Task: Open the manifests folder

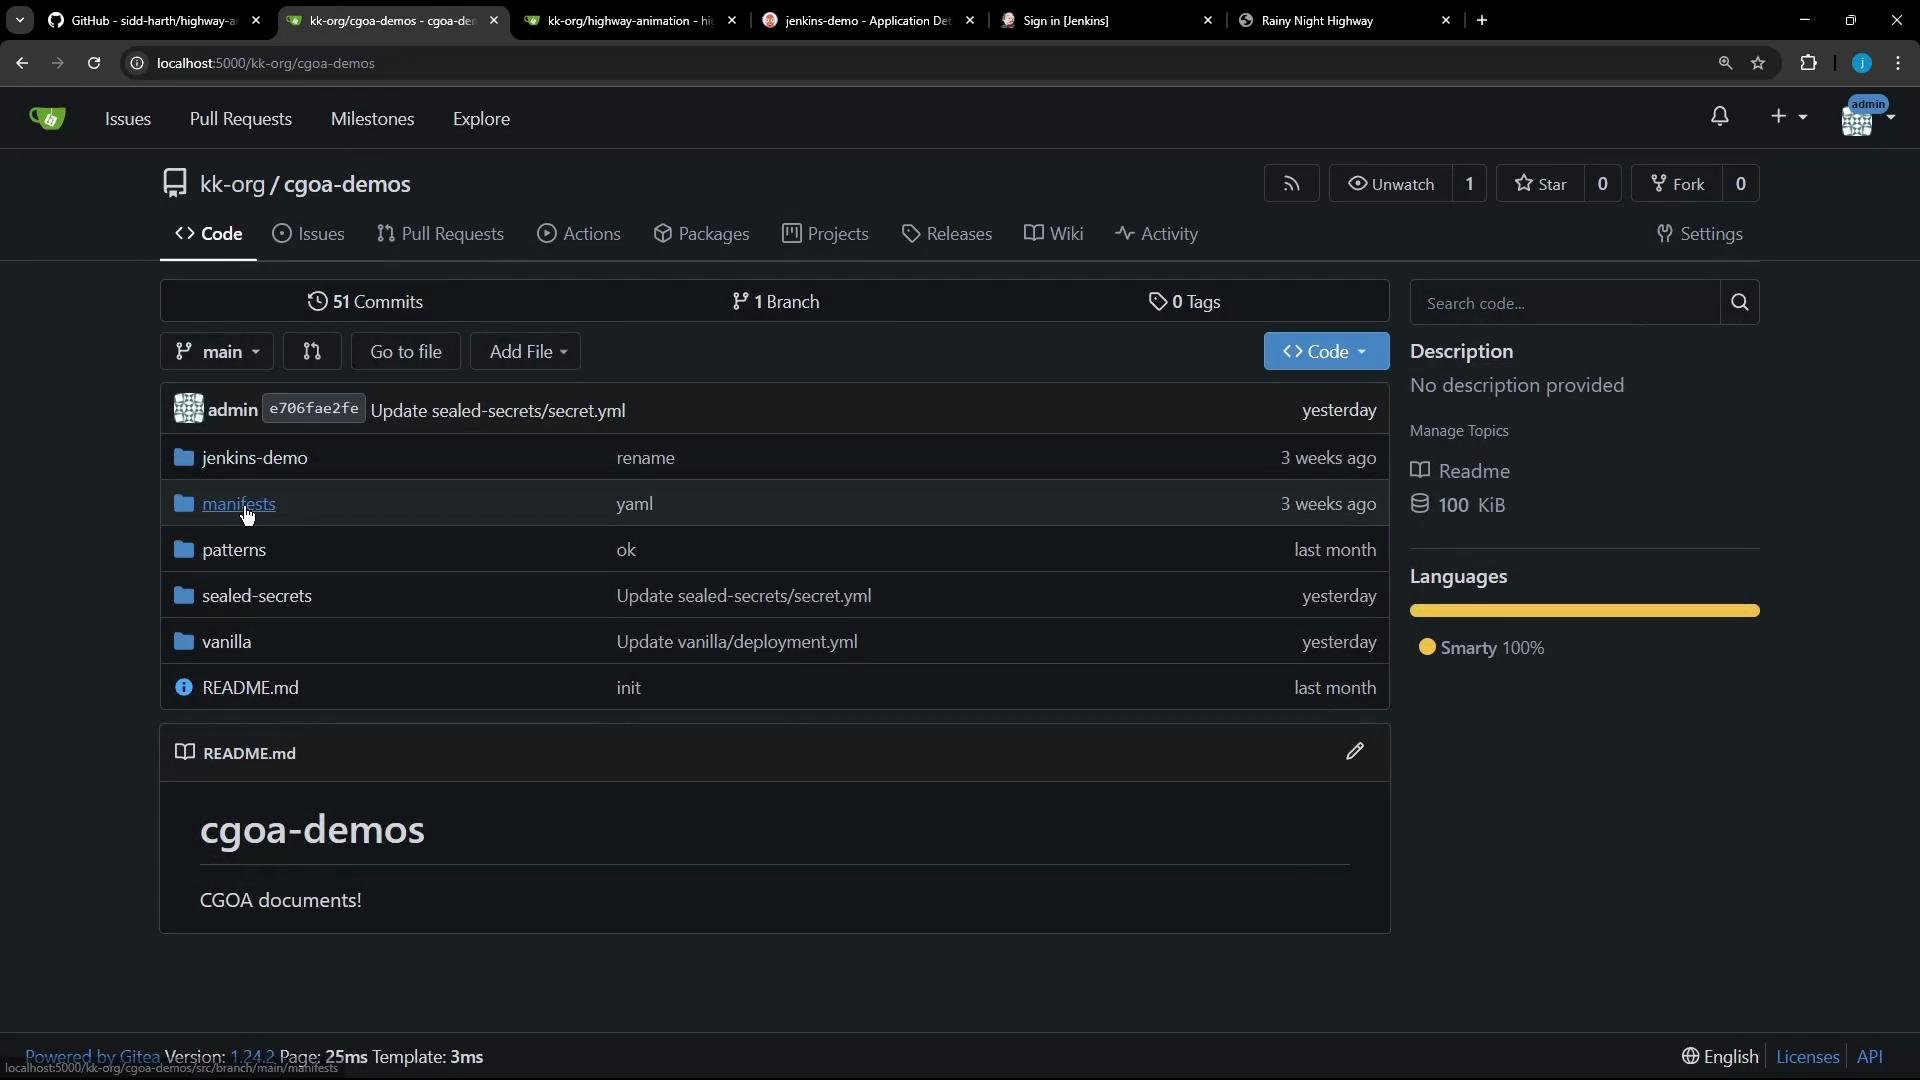Action: (238, 504)
